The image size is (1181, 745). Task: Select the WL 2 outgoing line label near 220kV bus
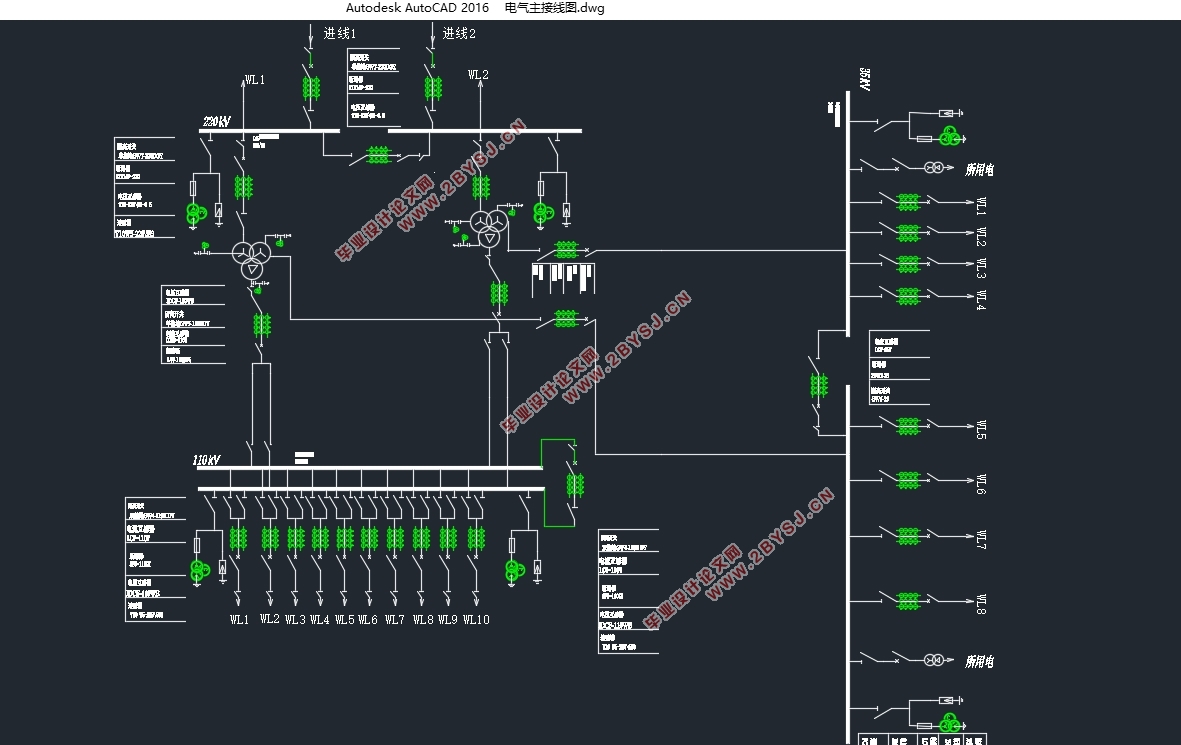point(478,75)
